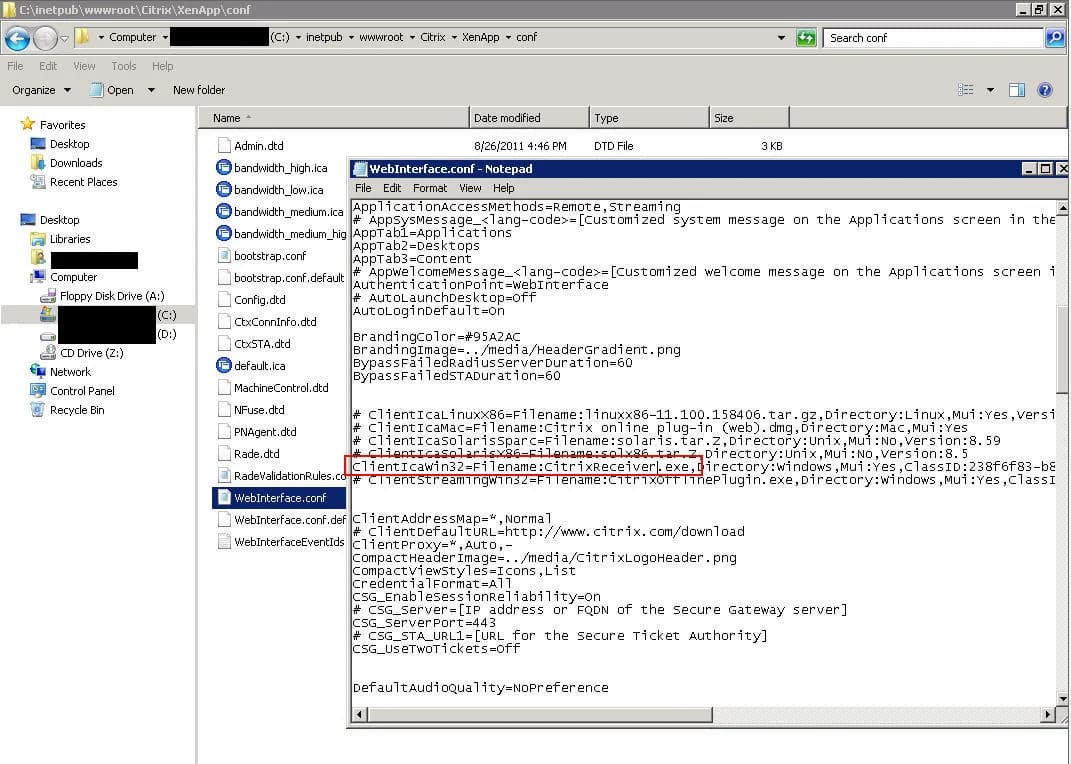The image size is (1071, 764).
Task: Open Explorer help icon
Action: point(1044,89)
